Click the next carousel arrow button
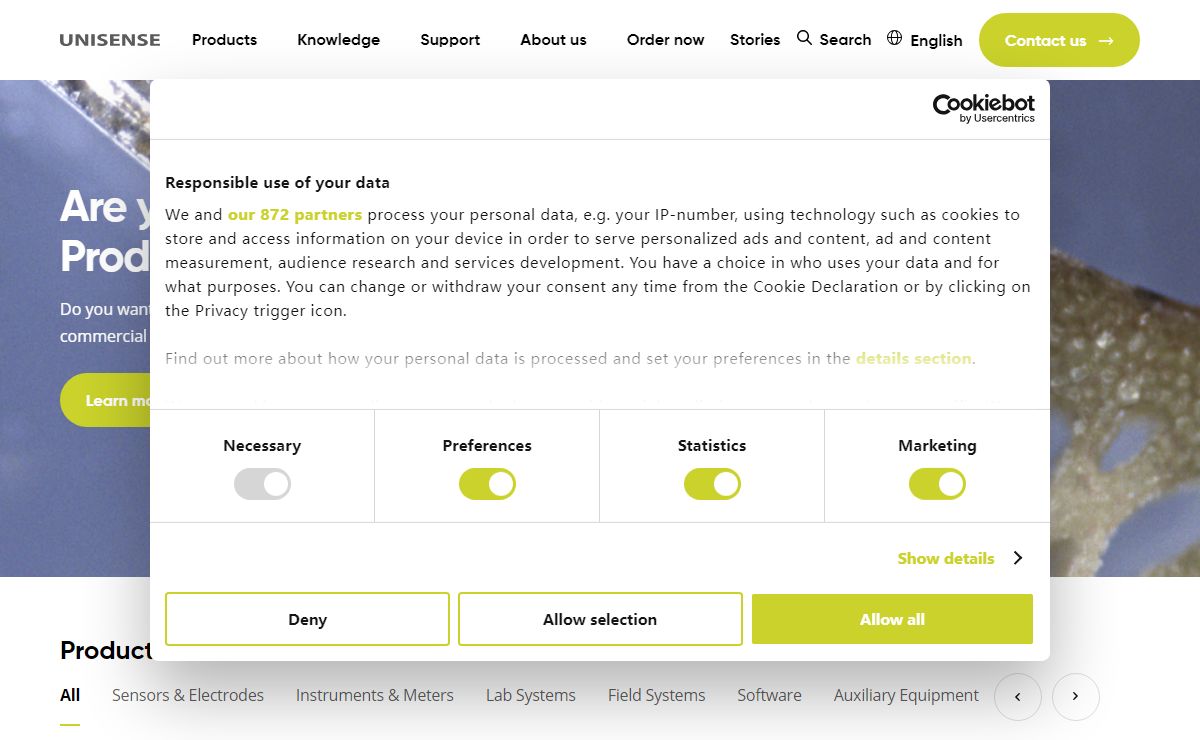This screenshot has height=740, width=1200. pyautogui.click(x=1075, y=697)
